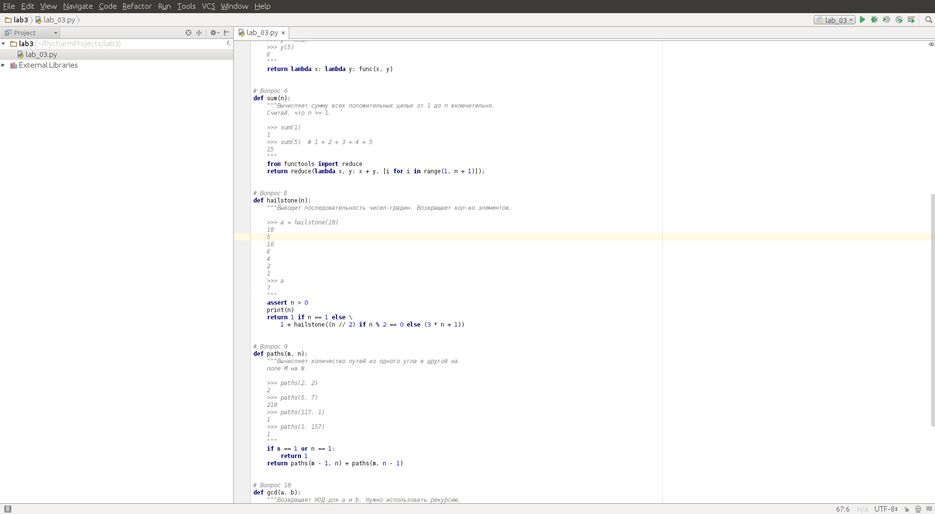Open Search Everywhere magnifier icon

(x=928, y=20)
